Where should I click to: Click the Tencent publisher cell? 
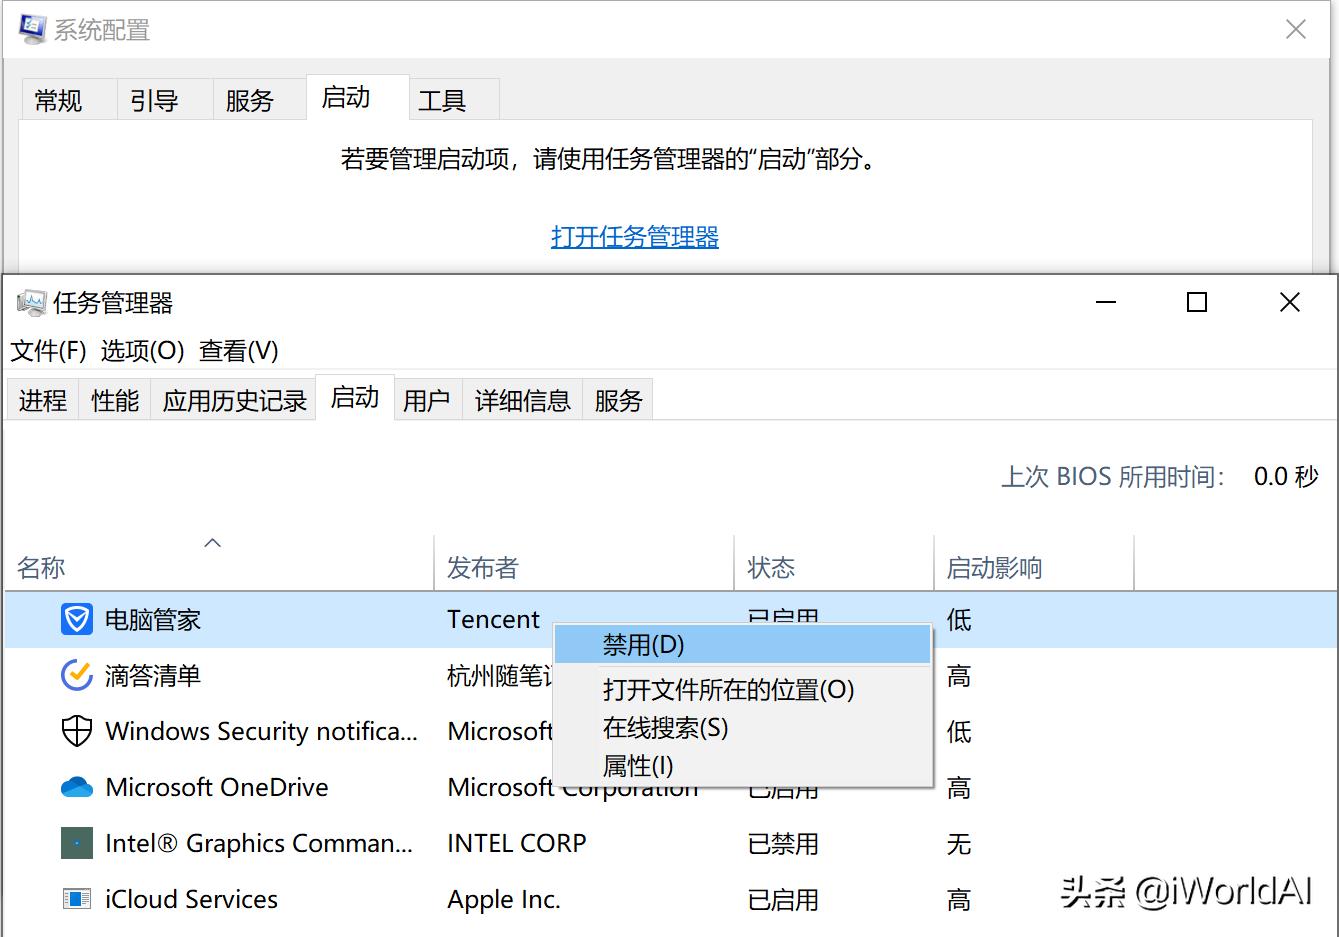click(x=493, y=620)
